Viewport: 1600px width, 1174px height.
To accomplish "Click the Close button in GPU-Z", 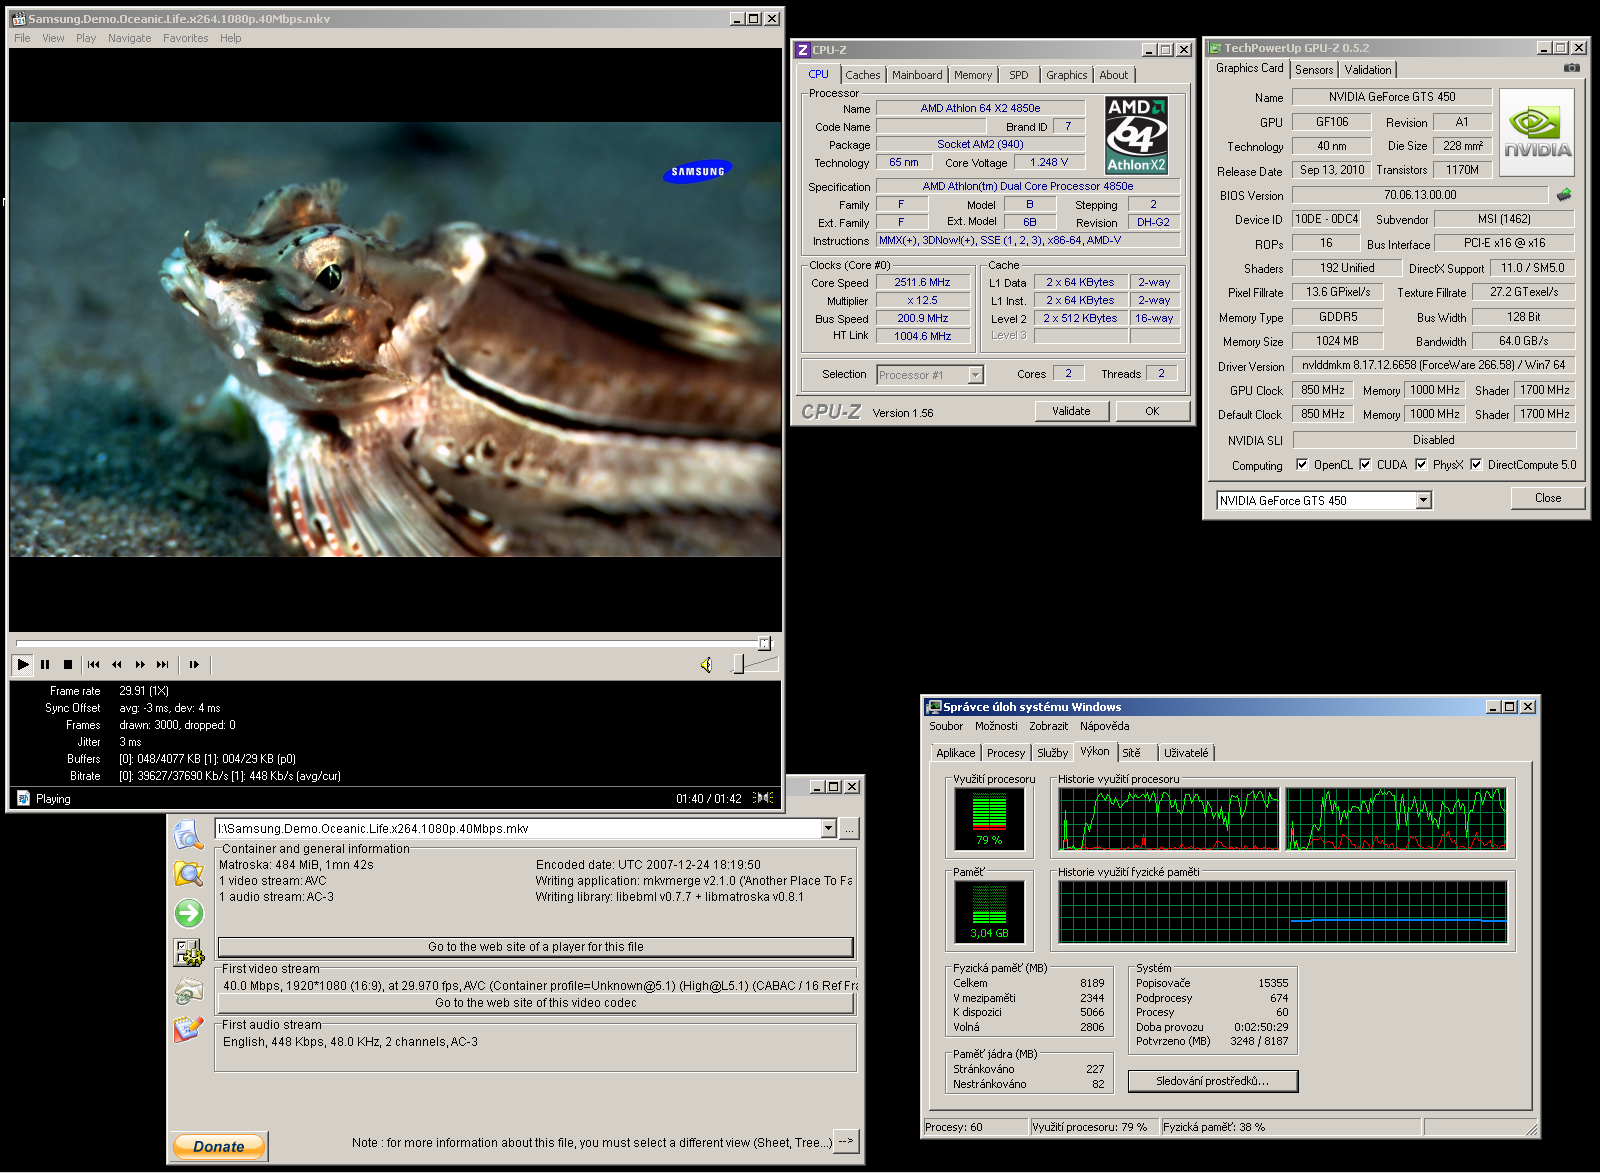I will coord(1548,498).
